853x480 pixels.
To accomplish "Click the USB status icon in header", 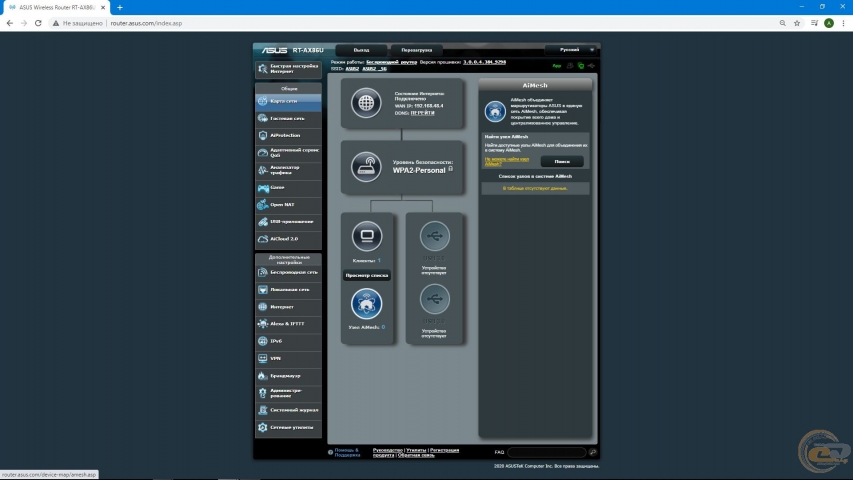I will click(591, 66).
